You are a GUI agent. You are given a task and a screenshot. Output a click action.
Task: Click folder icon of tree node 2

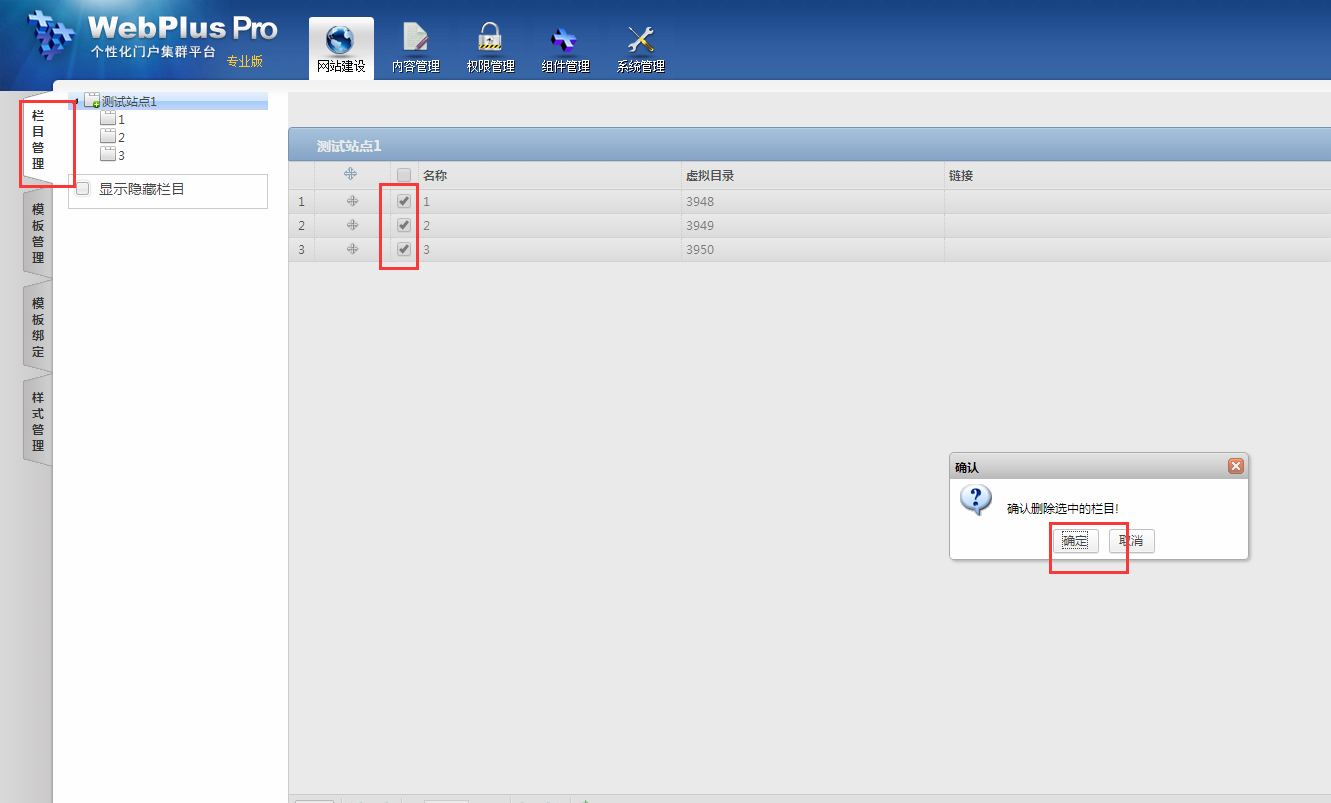pyautogui.click(x=108, y=137)
